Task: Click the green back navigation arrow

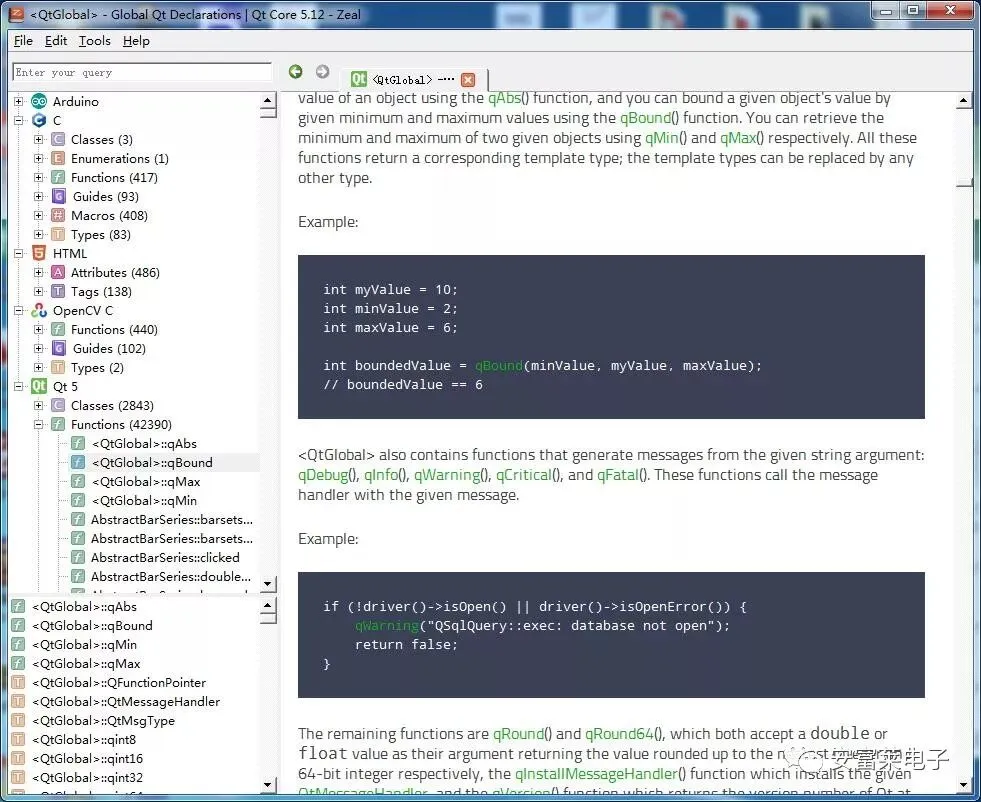Action: pyautogui.click(x=295, y=71)
